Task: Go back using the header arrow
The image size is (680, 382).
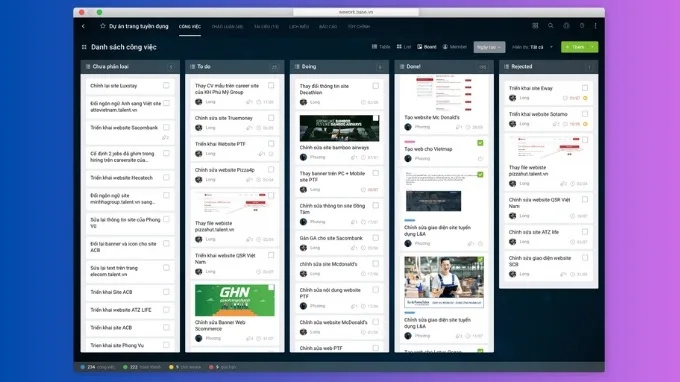Action: pos(83,26)
